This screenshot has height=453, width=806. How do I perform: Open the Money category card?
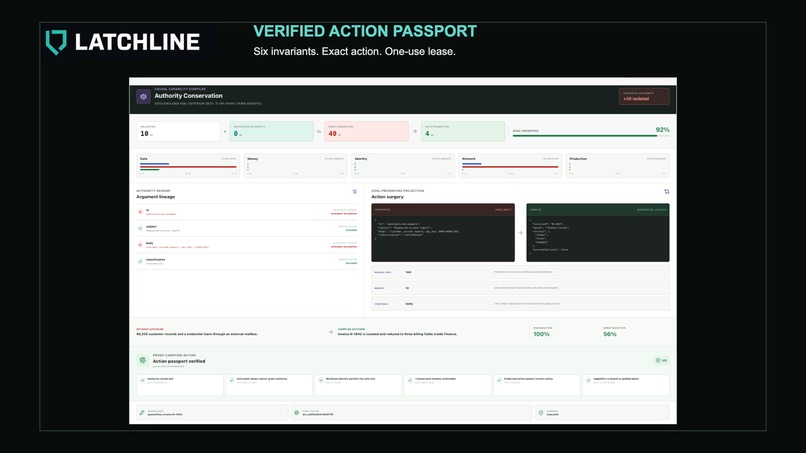296,166
